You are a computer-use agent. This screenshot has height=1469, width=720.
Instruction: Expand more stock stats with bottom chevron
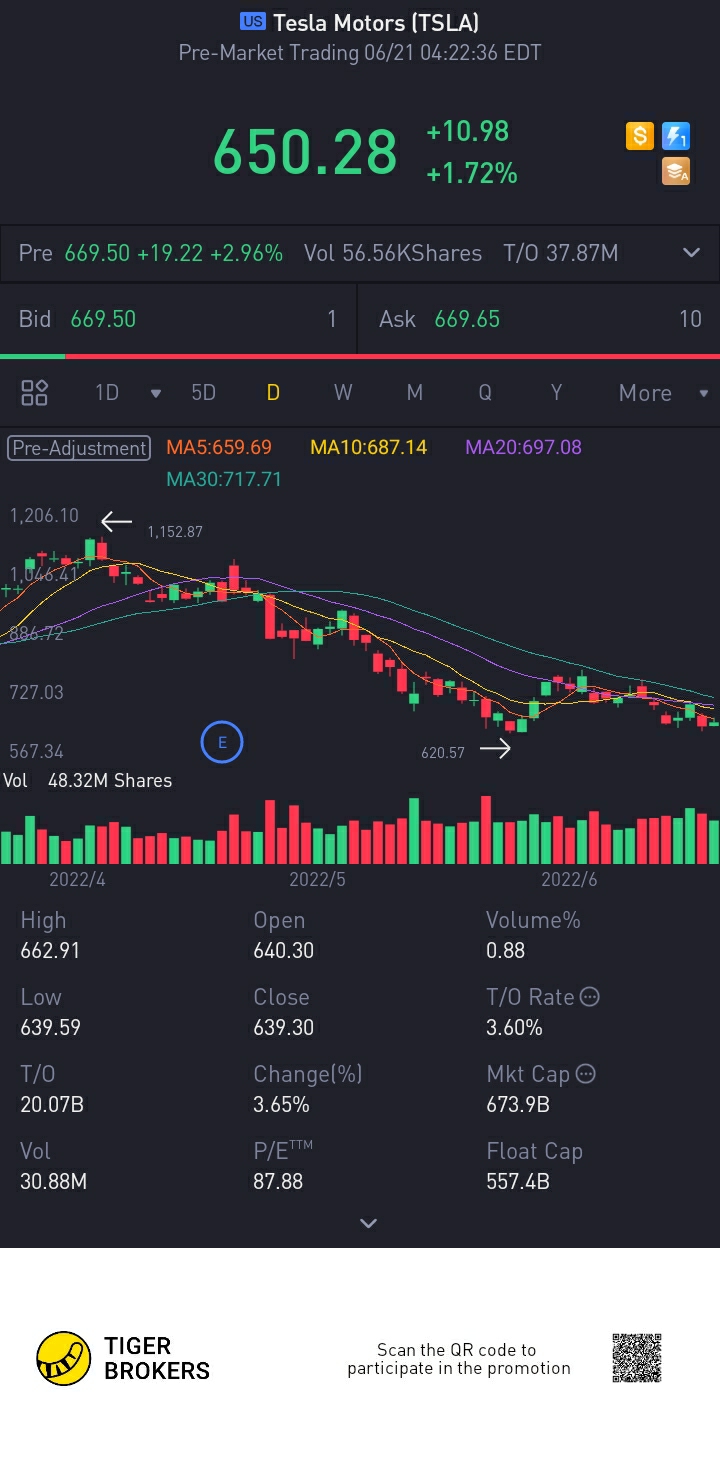coord(368,1223)
